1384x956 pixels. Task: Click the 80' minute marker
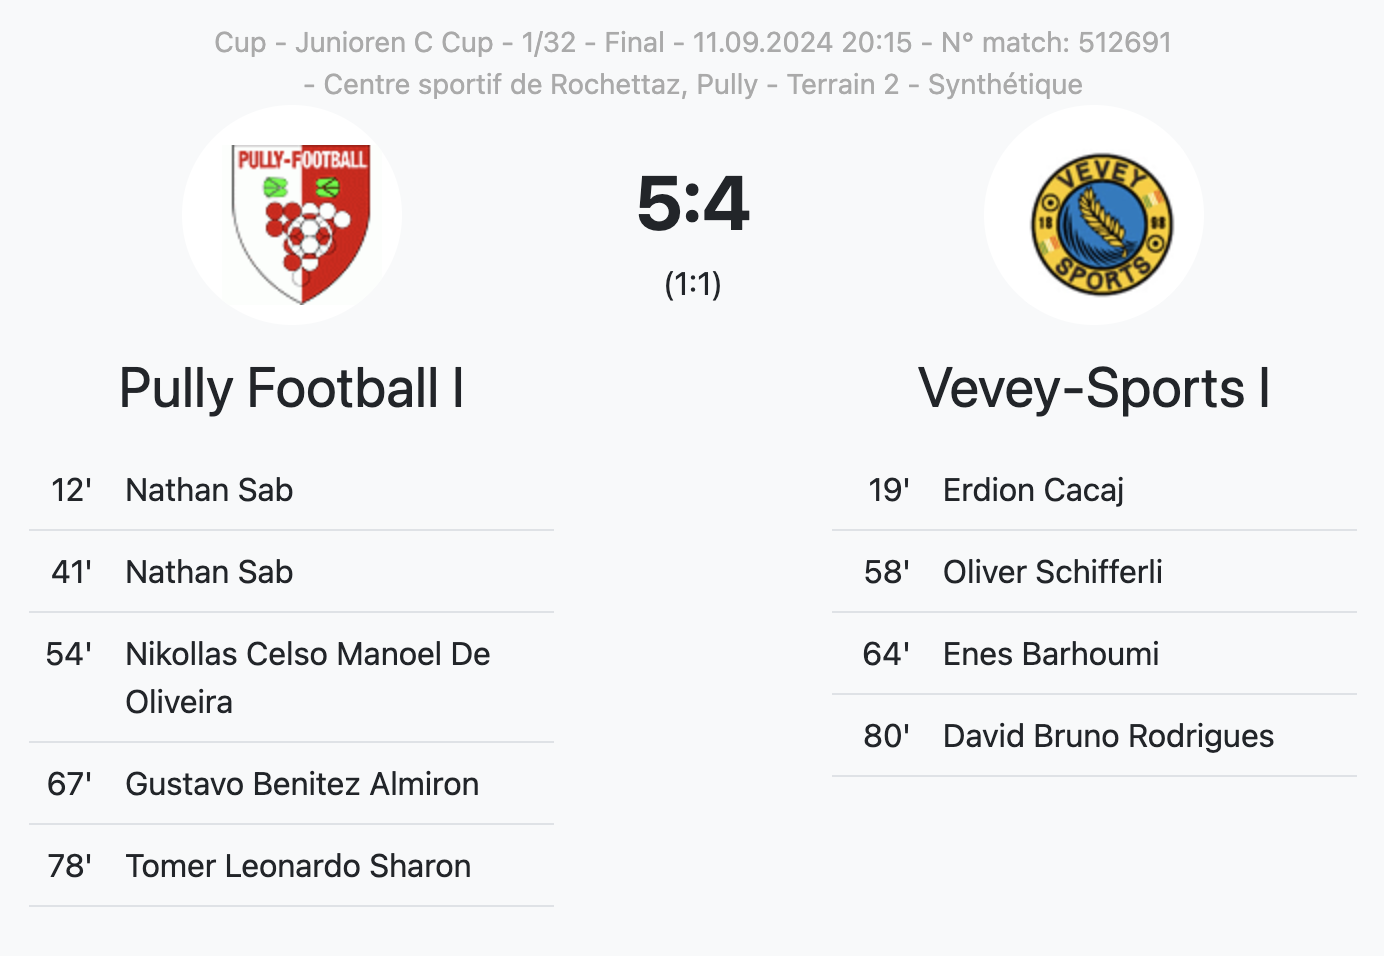[887, 736]
